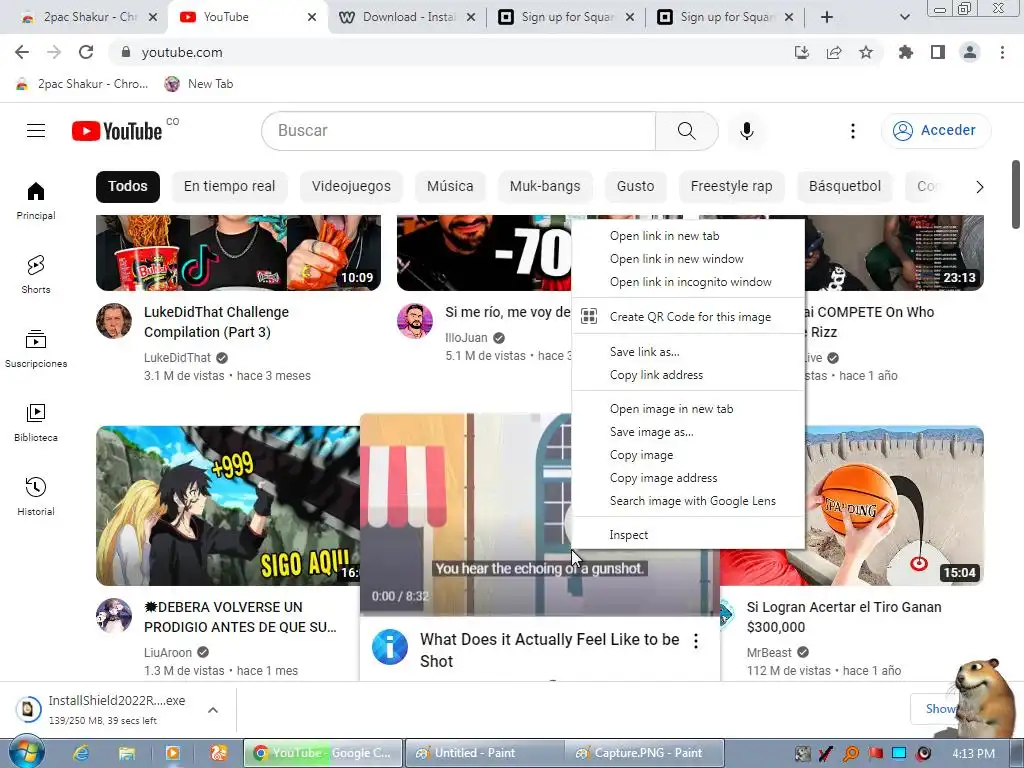Click the search magnifier button

coord(686,131)
